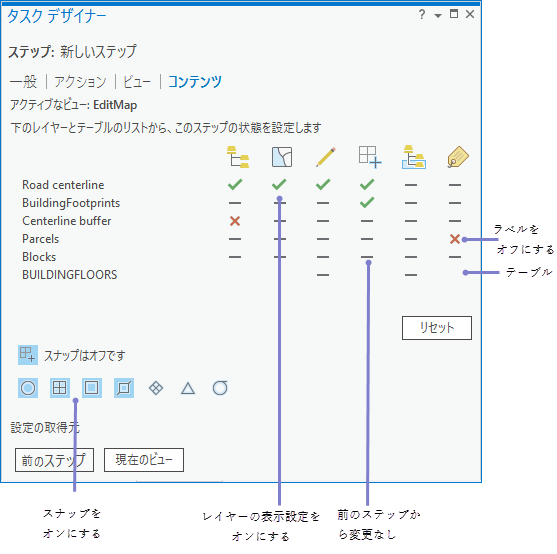Toggle Road centerline editable check
This screenshot has width=557, height=554.
coord(323,185)
